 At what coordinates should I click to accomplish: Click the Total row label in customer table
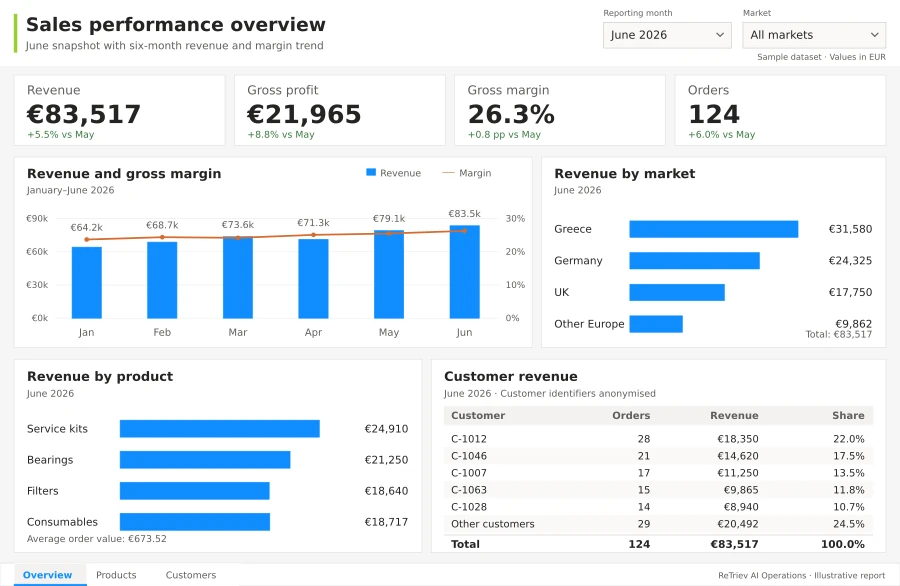pos(465,544)
